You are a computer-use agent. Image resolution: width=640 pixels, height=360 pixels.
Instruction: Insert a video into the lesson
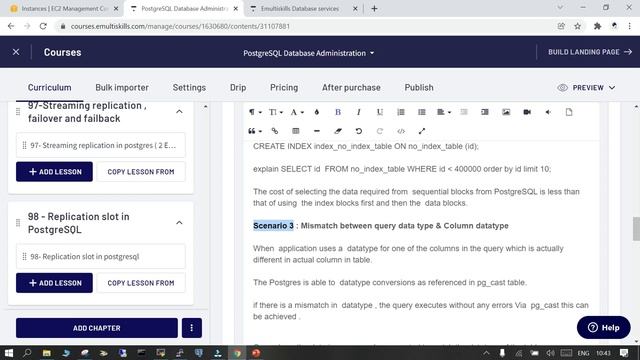(x=527, y=112)
